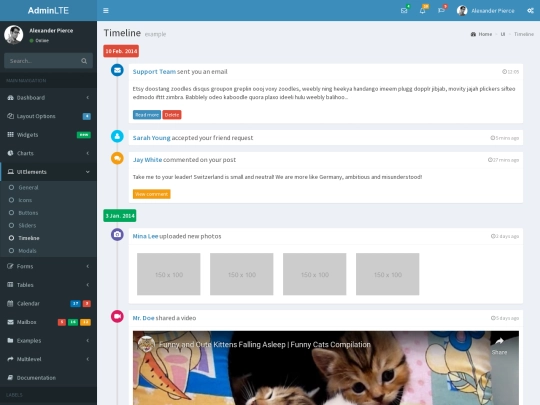
Task: Click the Home breadcrumb dashboard icon
Action: click(473, 34)
